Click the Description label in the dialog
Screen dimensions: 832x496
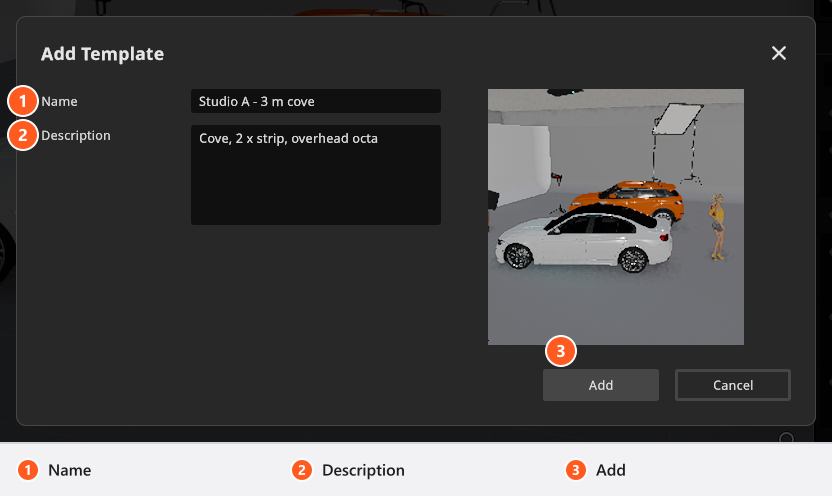point(76,136)
